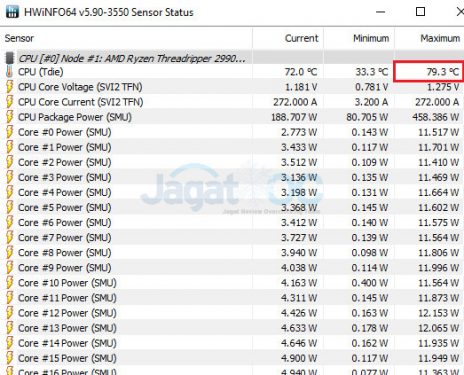Viewport: 464px width, 375px height.
Task: Click lightning icon beside Core #15 Power
Action: coord(10,358)
